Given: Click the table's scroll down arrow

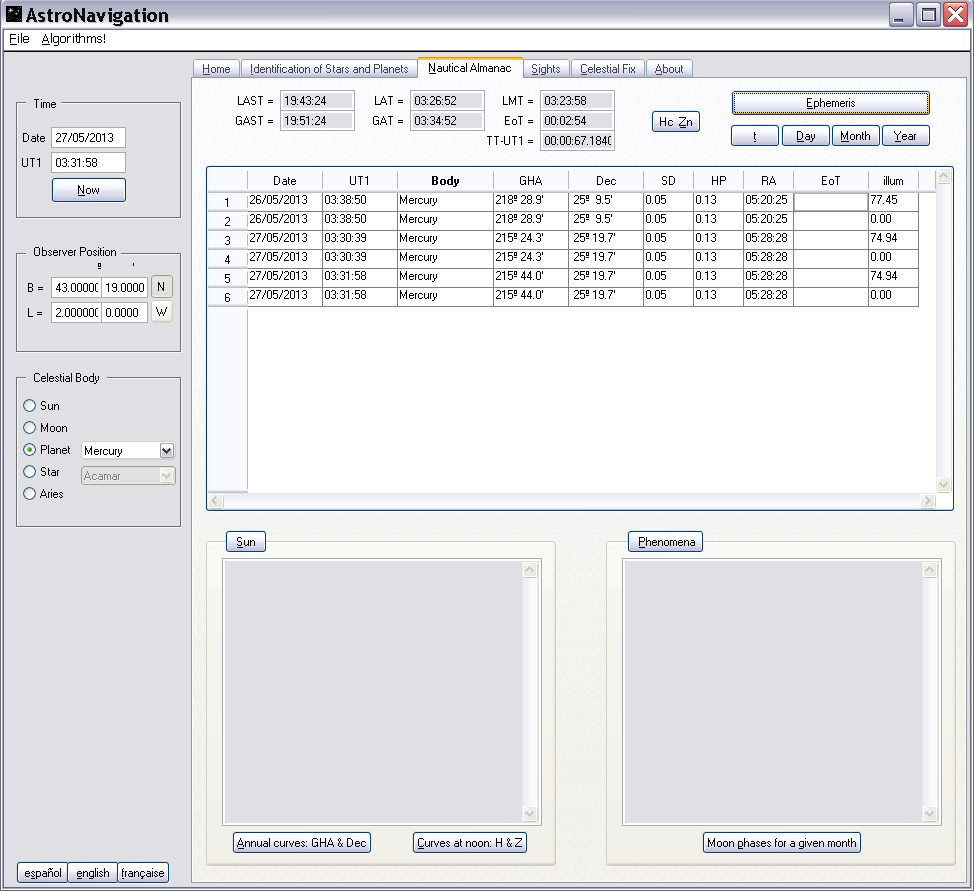Looking at the screenshot, I should [x=944, y=484].
